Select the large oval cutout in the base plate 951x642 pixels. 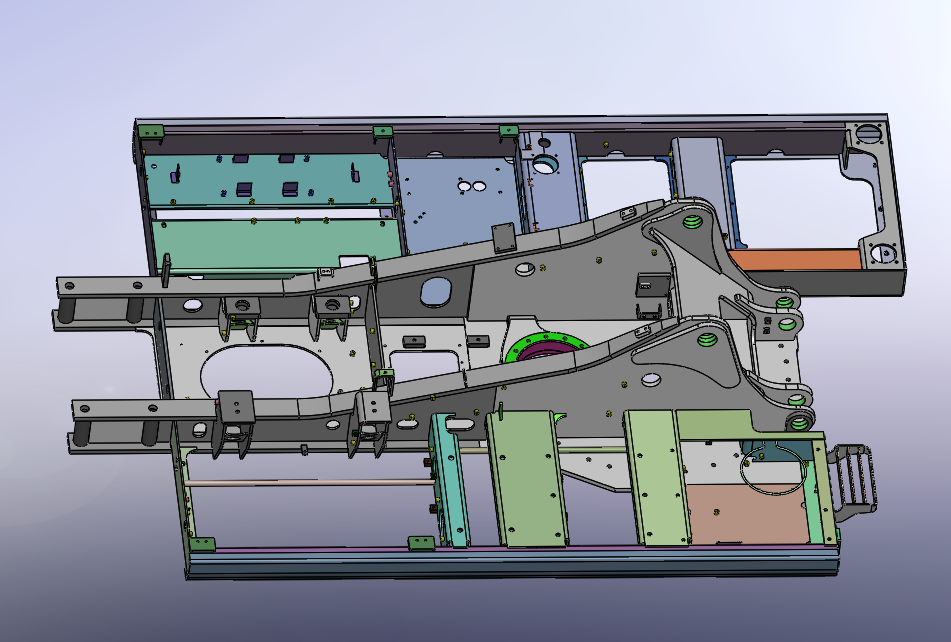pyautogui.click(x=267, y=374)
